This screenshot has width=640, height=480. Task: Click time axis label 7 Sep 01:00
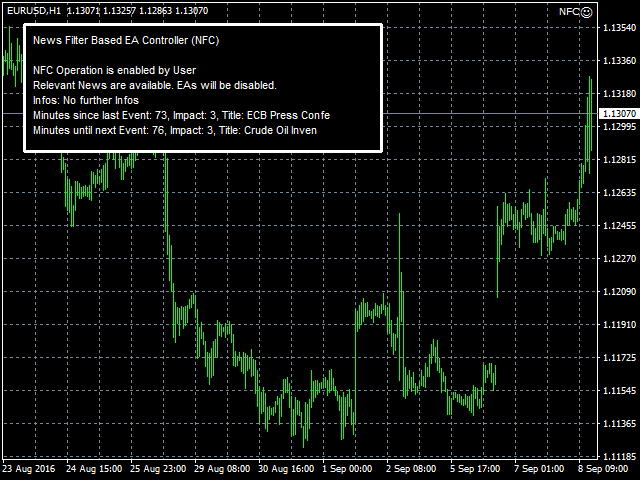click(x=539, y=469)
